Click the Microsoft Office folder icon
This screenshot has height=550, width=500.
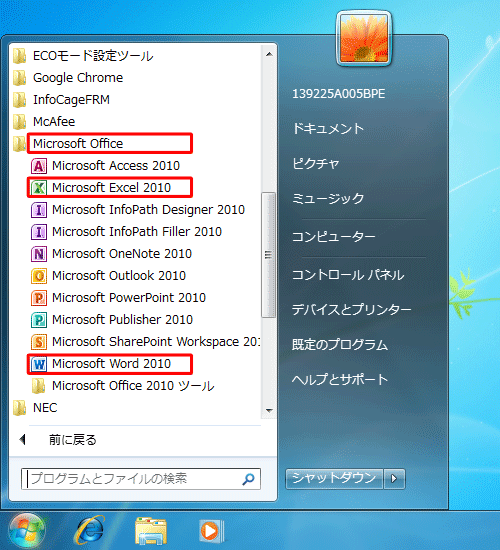click(x=20, y=144)
